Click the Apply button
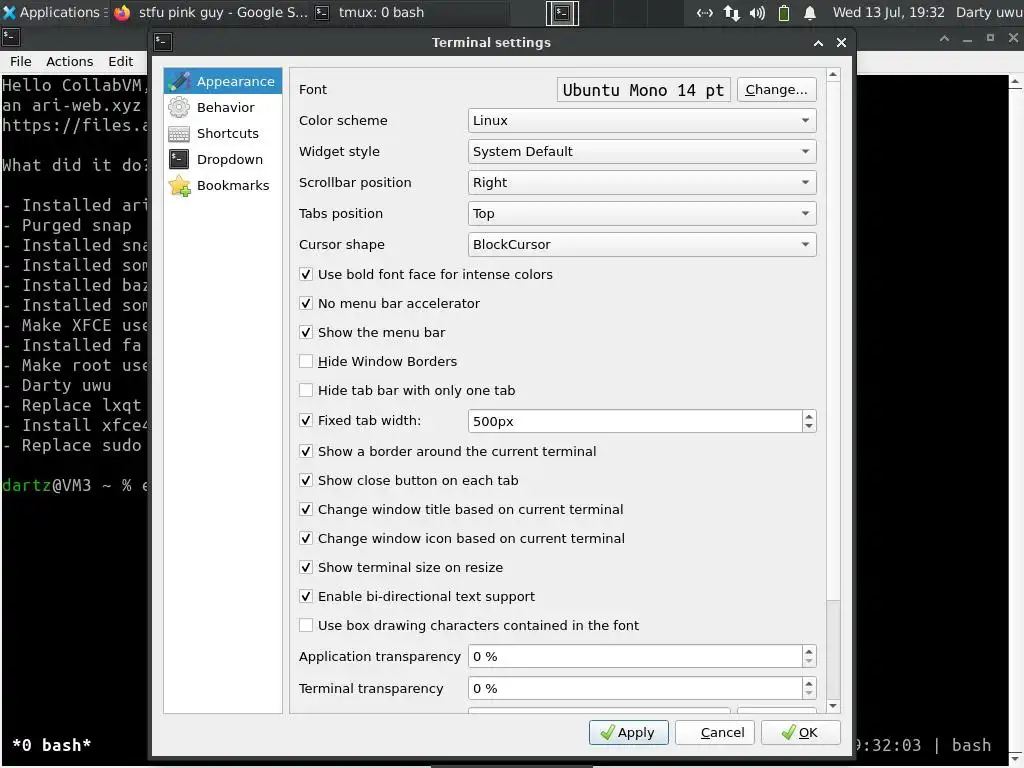Image resolution: width=1024 pixels, height=768 pixels. point(628,733)
